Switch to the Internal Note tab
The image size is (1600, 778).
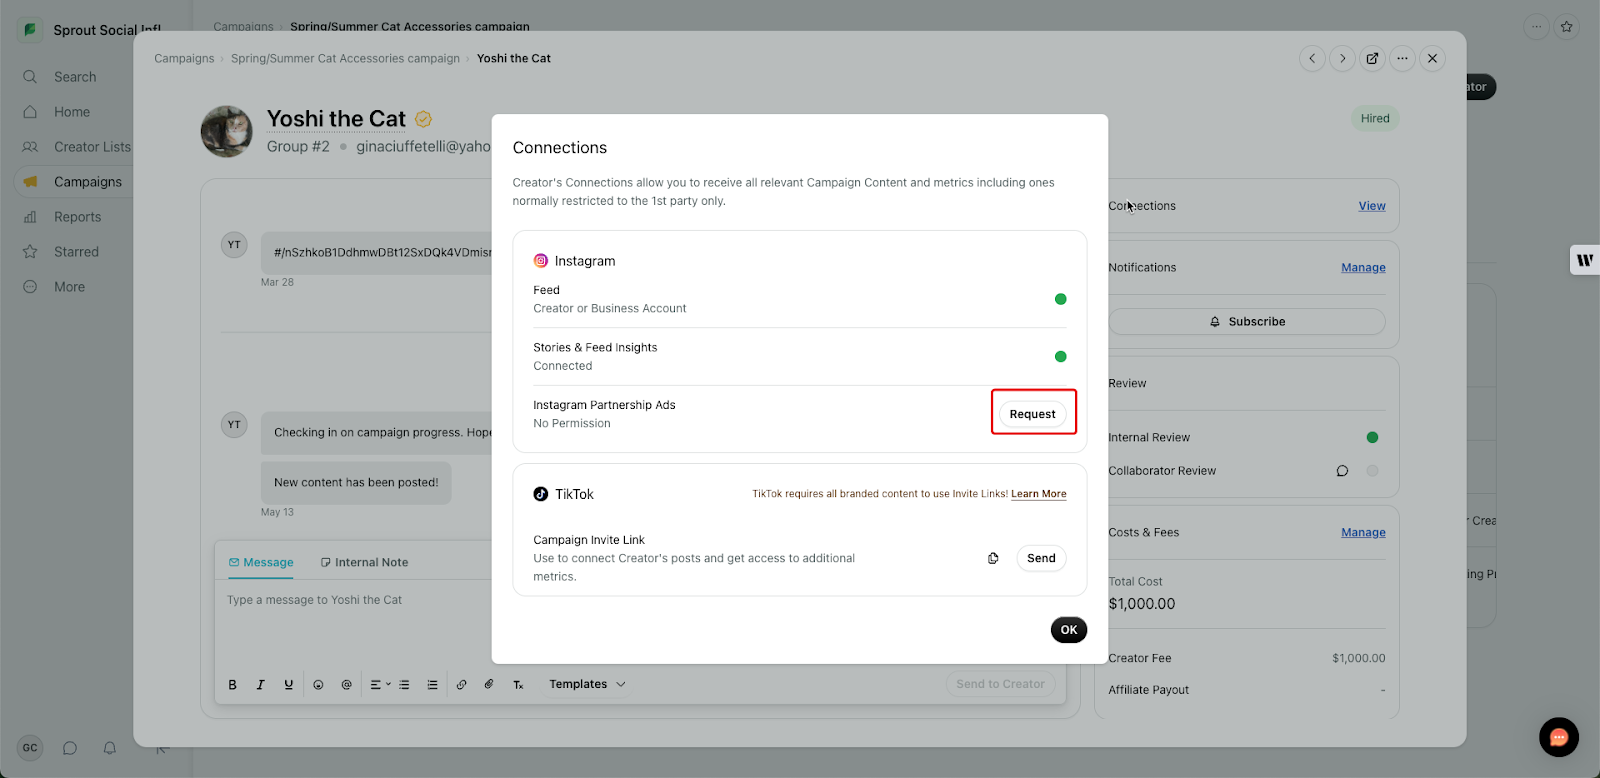[x=364, y=562]
